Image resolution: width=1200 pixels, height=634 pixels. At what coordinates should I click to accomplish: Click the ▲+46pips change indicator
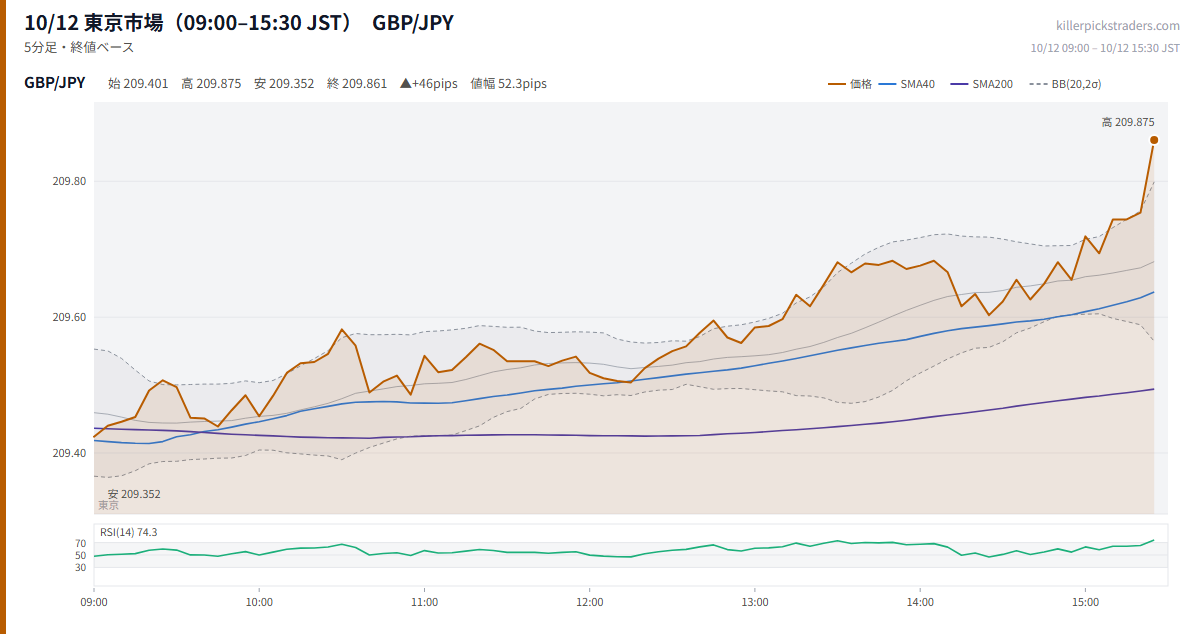[x=429, y=84]
